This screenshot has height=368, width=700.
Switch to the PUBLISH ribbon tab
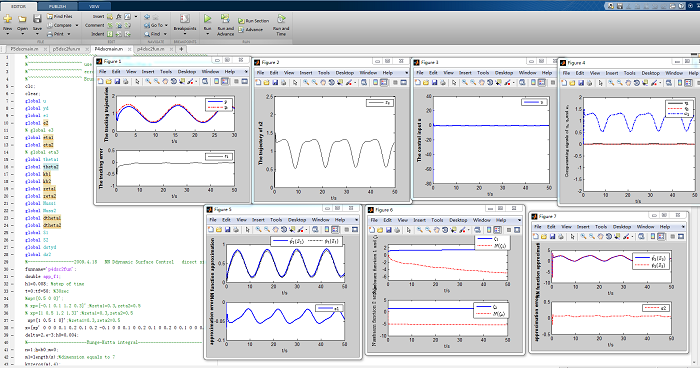point(58,7)
